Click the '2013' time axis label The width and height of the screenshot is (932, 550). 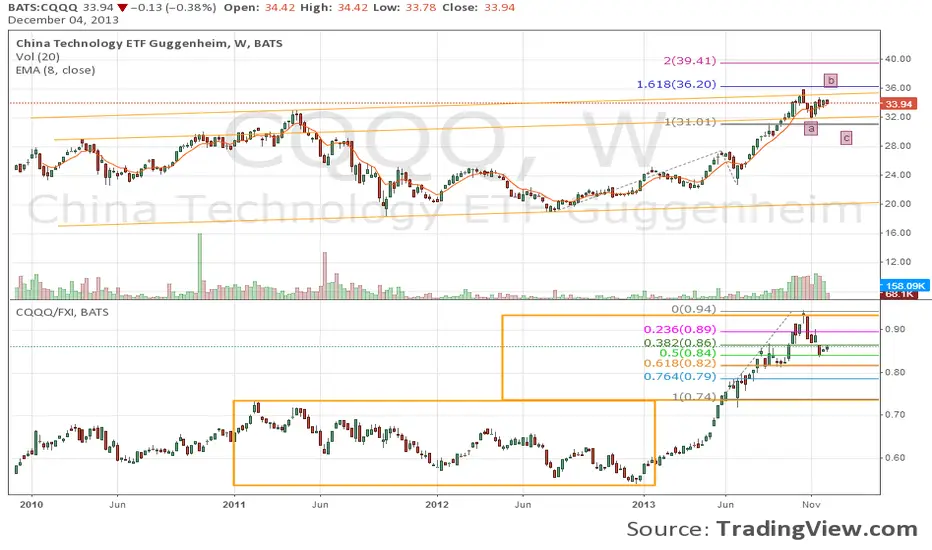[644, 505]
